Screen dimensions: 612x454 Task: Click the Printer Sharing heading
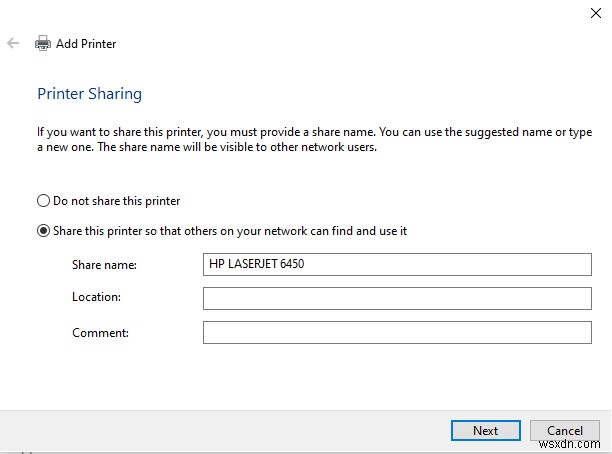[x=89, y=94]
